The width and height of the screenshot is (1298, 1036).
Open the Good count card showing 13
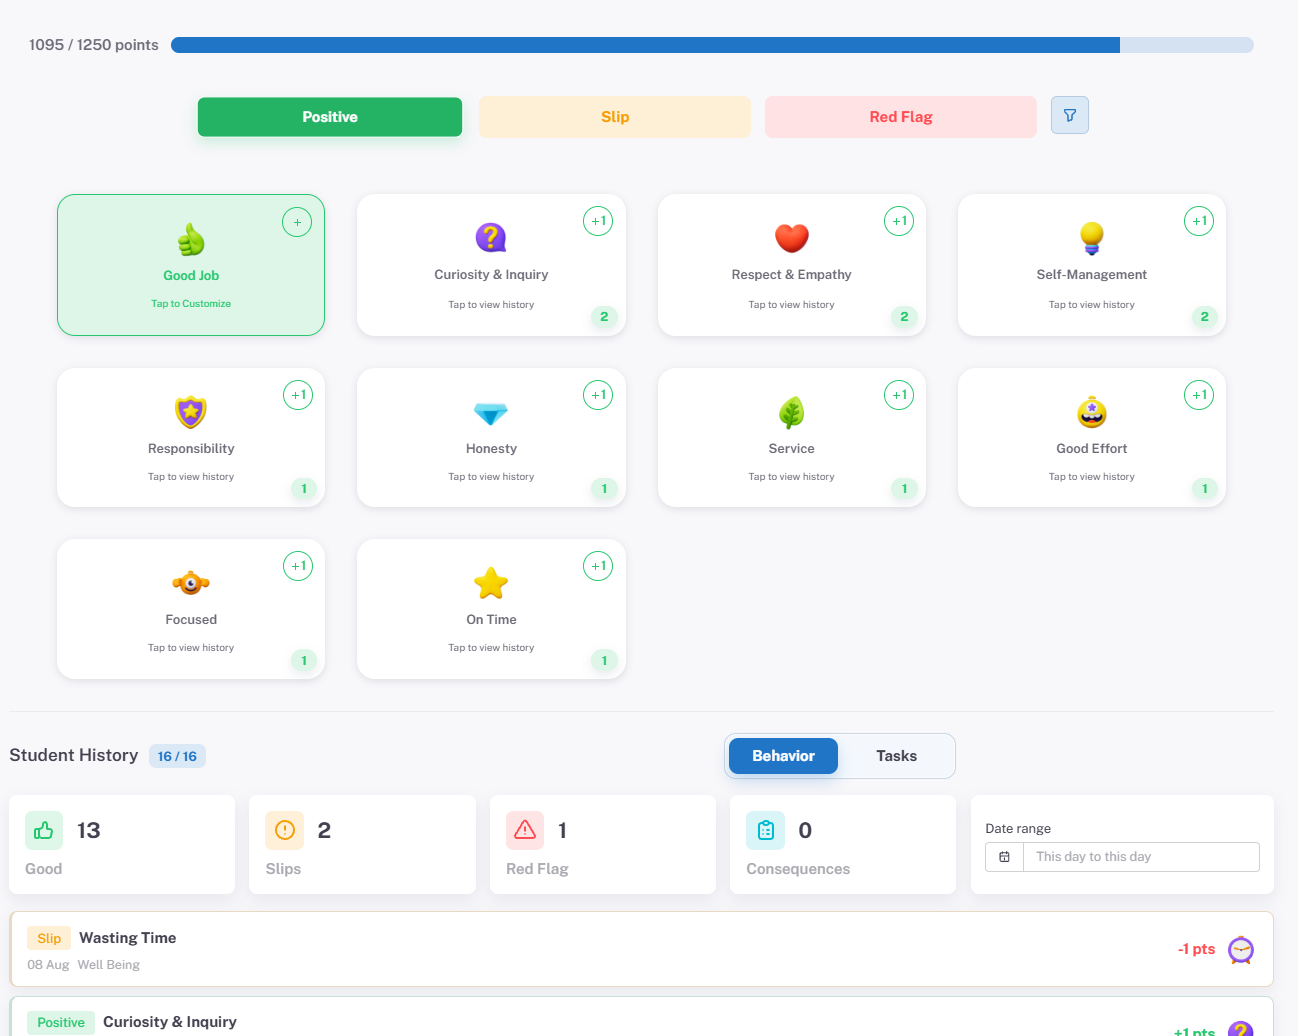122,844
